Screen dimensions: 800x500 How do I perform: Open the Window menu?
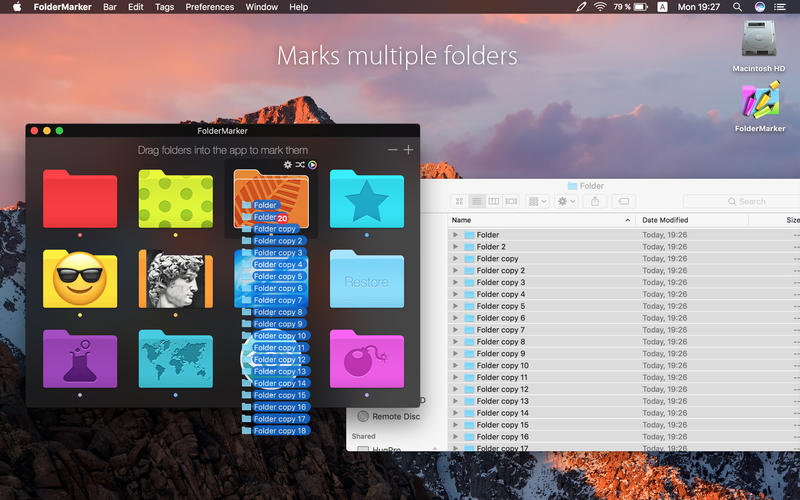pos(262,7)
